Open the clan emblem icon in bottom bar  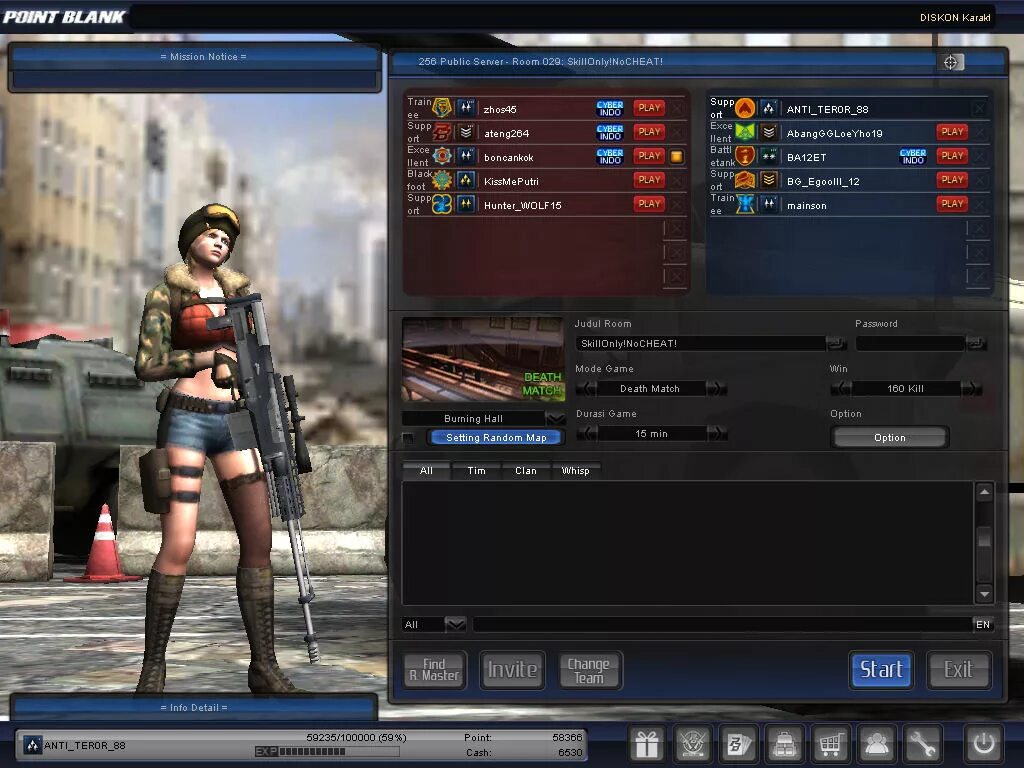point(693,743)
